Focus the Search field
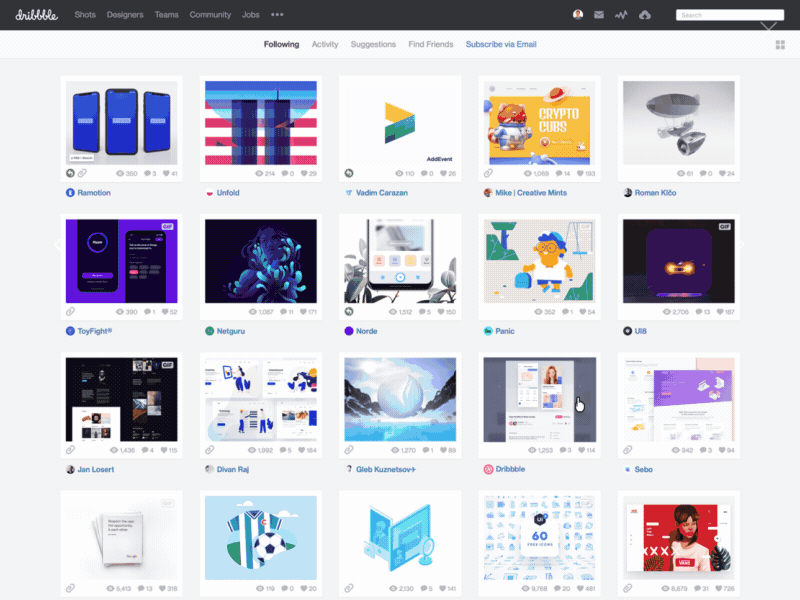The width and height of the screenshot is (800, 600). [x=730, y=15]
